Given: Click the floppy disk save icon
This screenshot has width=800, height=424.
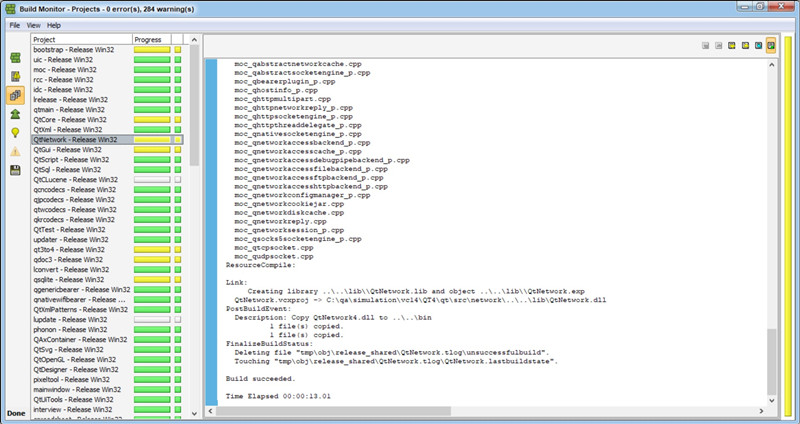Looking at the screenshot, I should tap(16, 170).
